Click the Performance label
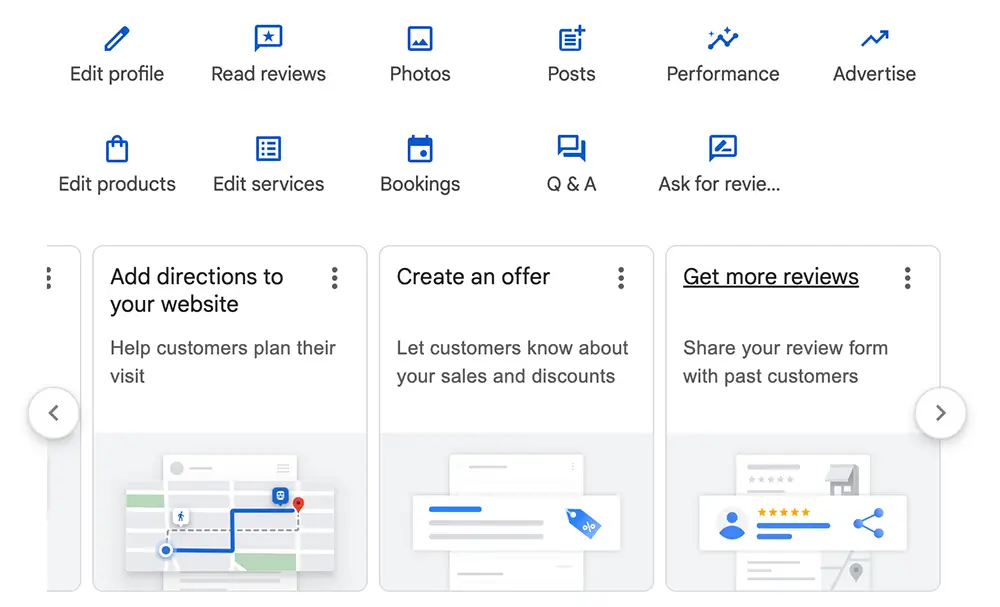Viewport: 1000px width, 607px height. click(x=723, y=74)
